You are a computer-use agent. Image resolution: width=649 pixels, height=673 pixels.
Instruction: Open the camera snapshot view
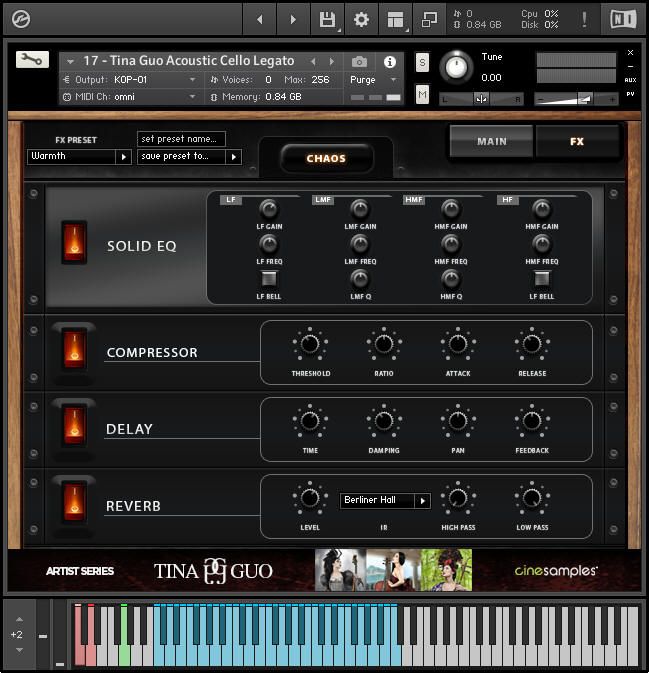359,62
